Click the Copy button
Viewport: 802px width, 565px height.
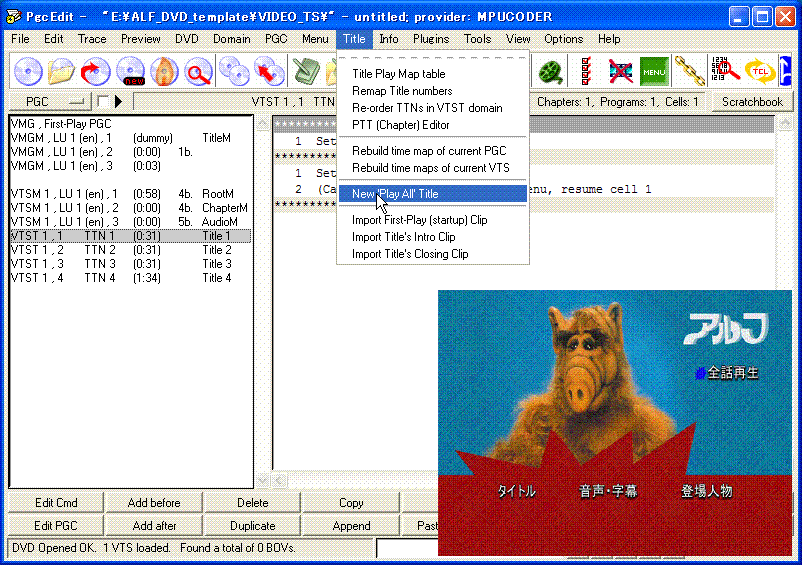pos(351,503)
